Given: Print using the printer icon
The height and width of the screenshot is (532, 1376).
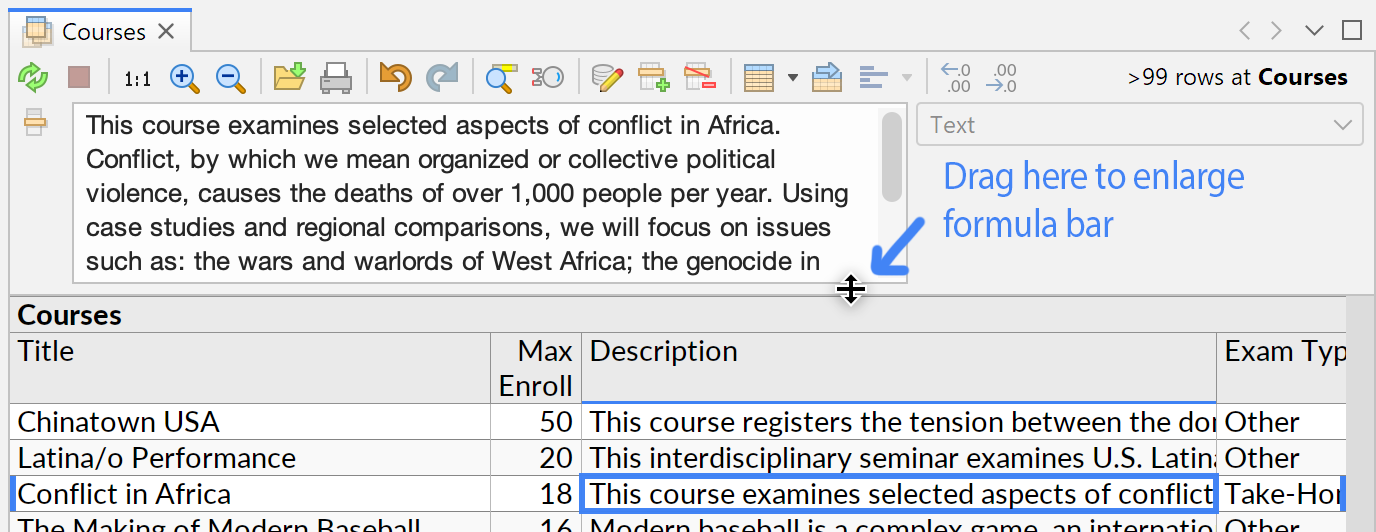Looking at the screenshot, I should pyautogui.click(x=336, y=77).
